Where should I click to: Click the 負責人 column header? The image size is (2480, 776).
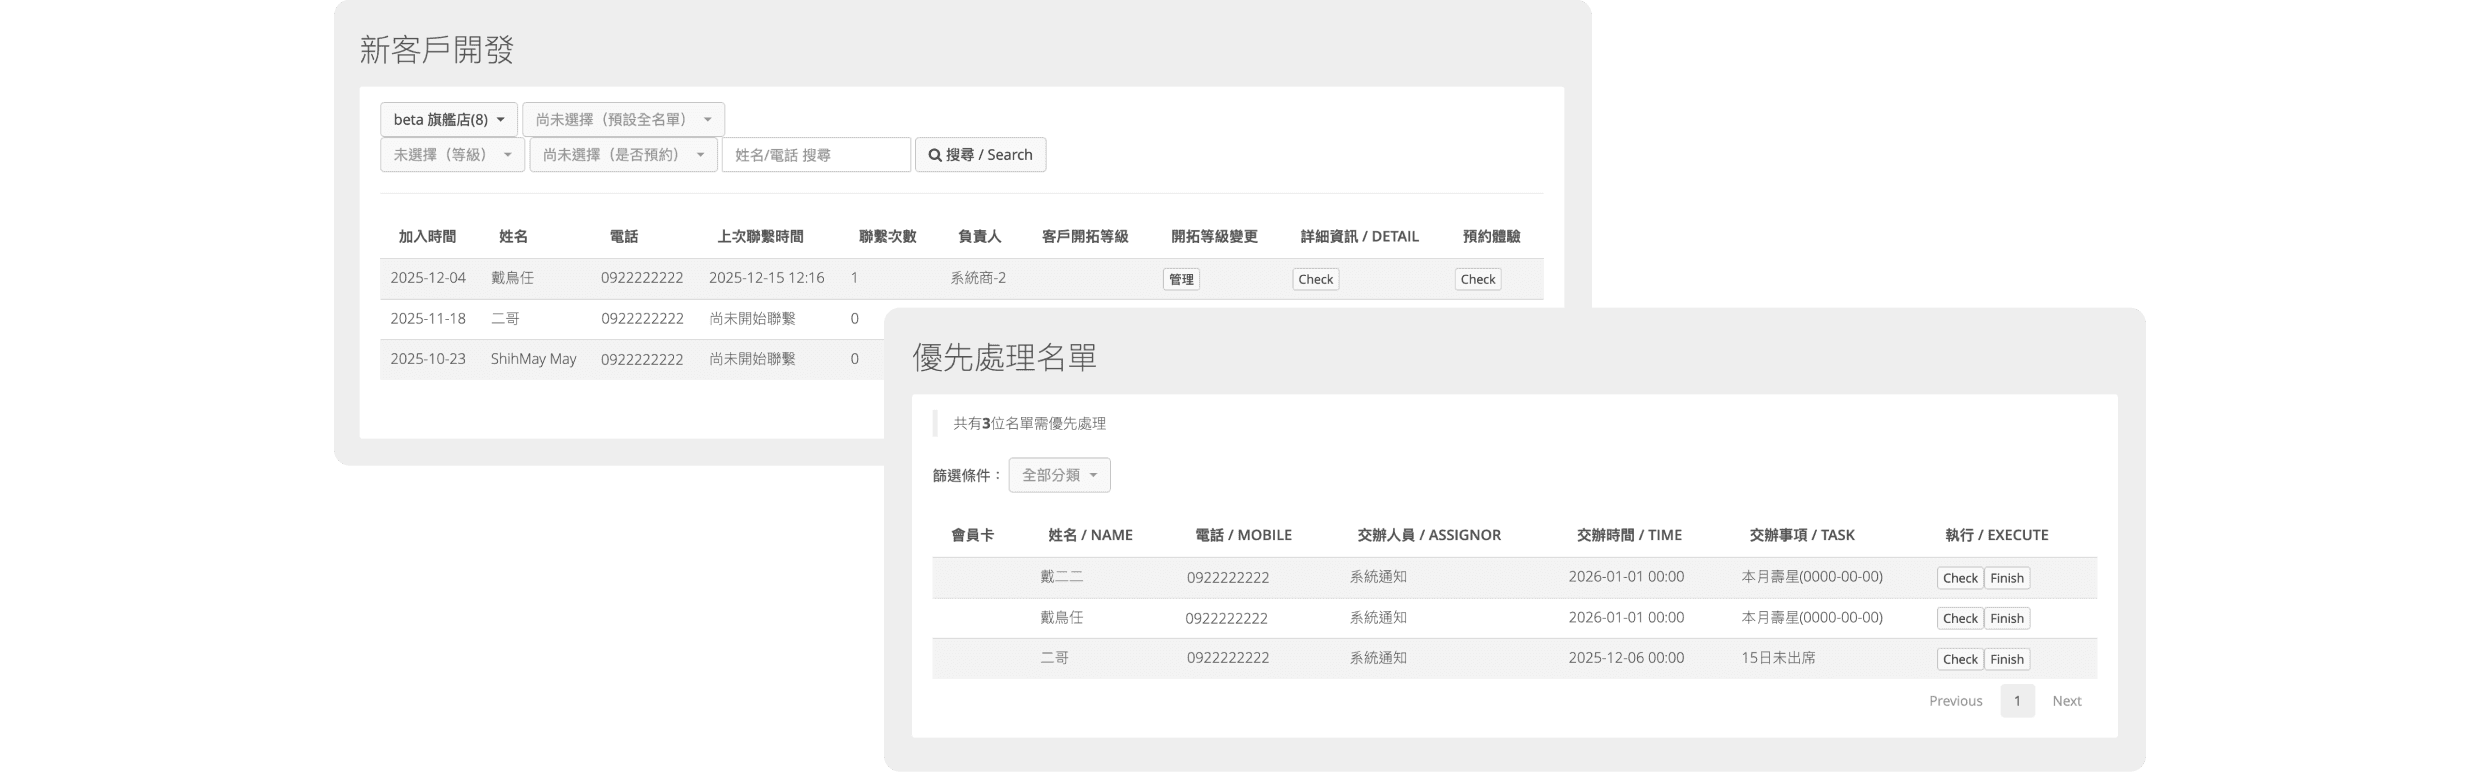click(x=979, y=237)
